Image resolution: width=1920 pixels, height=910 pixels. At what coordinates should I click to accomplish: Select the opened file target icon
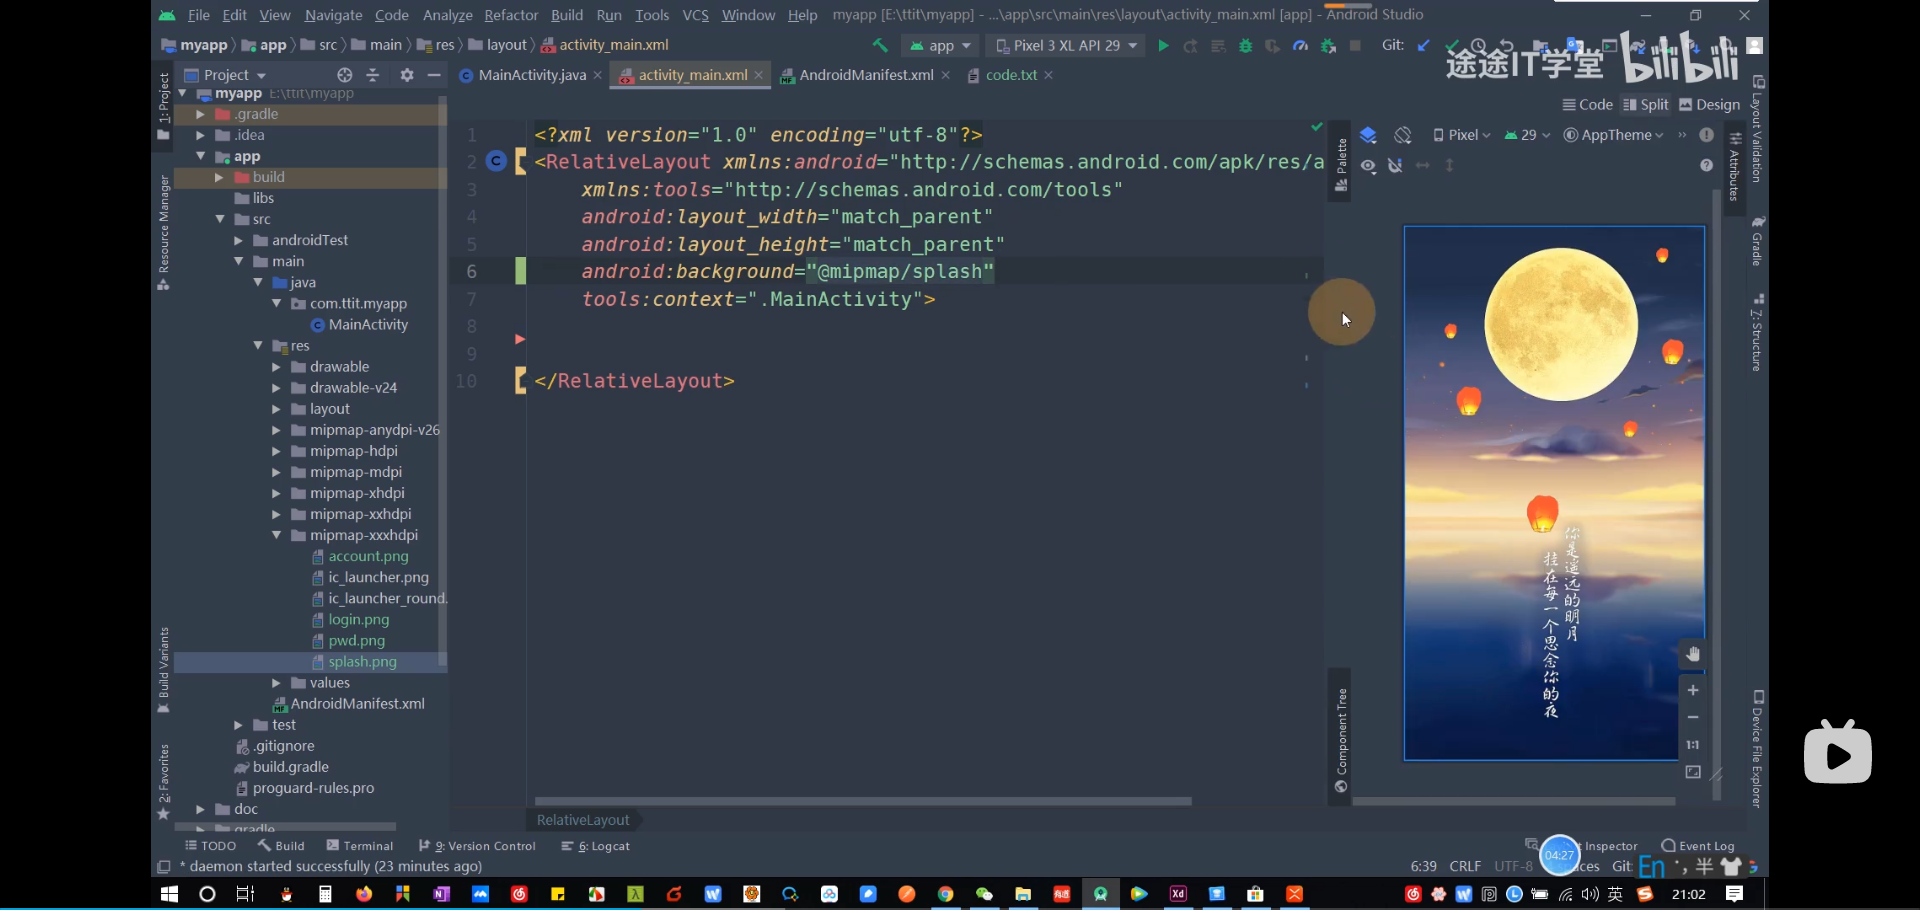coord(345,75)
